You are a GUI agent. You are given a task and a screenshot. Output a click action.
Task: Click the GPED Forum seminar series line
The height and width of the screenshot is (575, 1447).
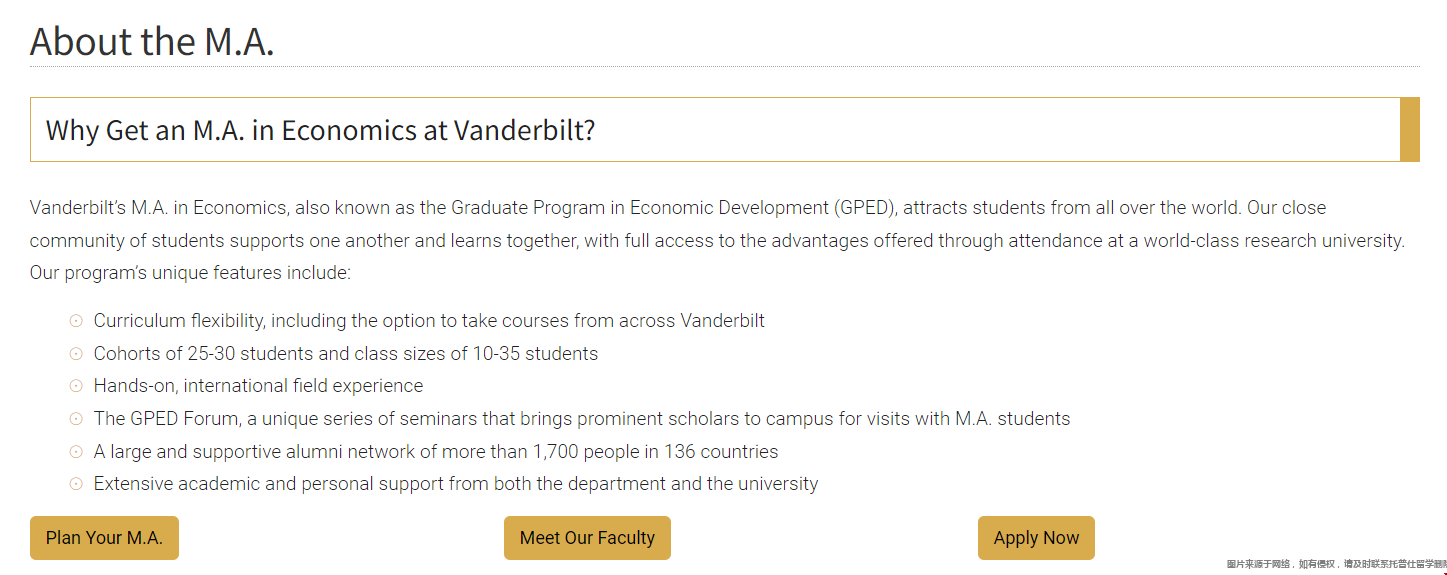tap(582, 419)
